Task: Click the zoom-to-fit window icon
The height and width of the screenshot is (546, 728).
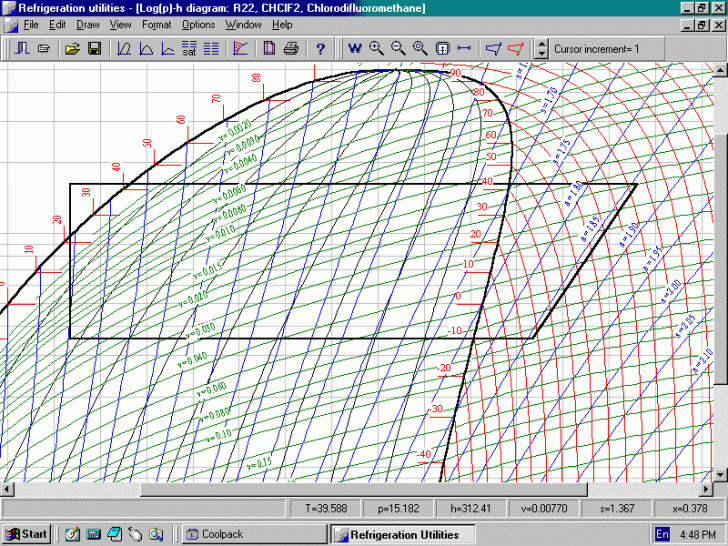Action: [x=442, y=48]
